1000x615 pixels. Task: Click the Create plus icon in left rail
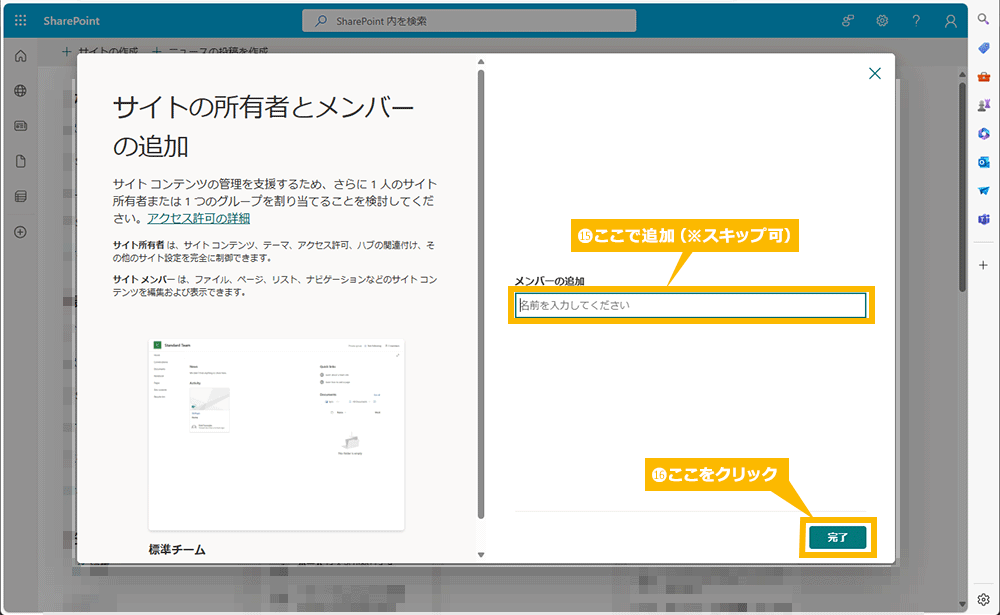pos(20,232)
